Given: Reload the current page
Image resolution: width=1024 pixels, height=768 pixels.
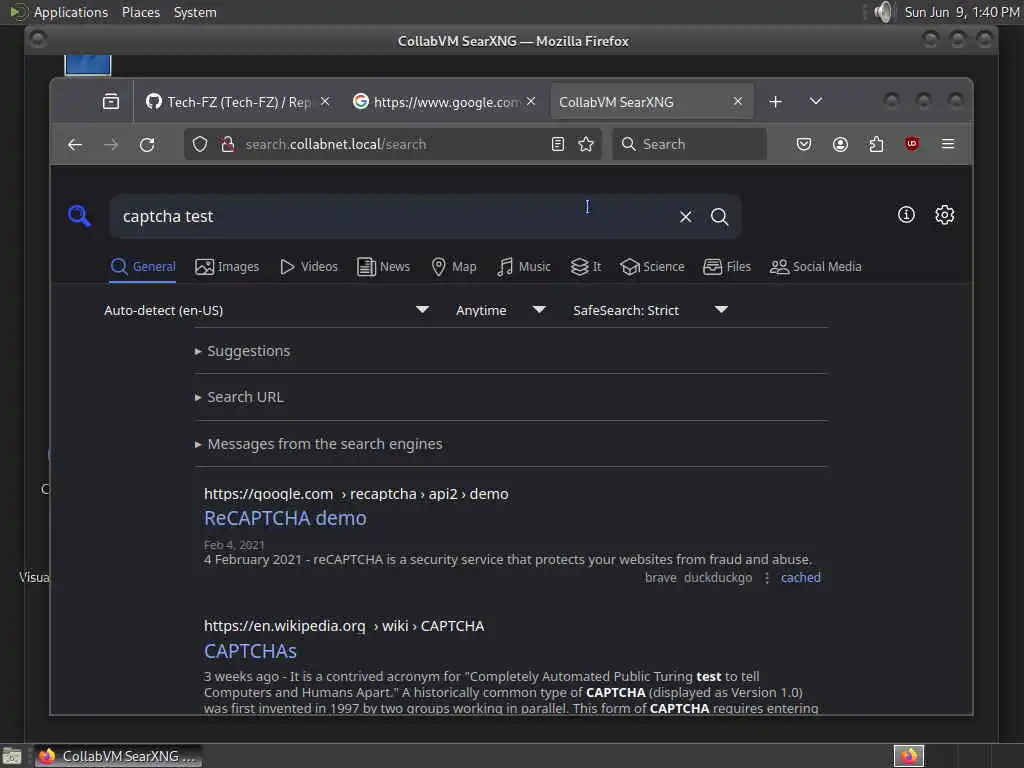Looking at the screenshot, I should pyautogui.click(x=147, y=144).
